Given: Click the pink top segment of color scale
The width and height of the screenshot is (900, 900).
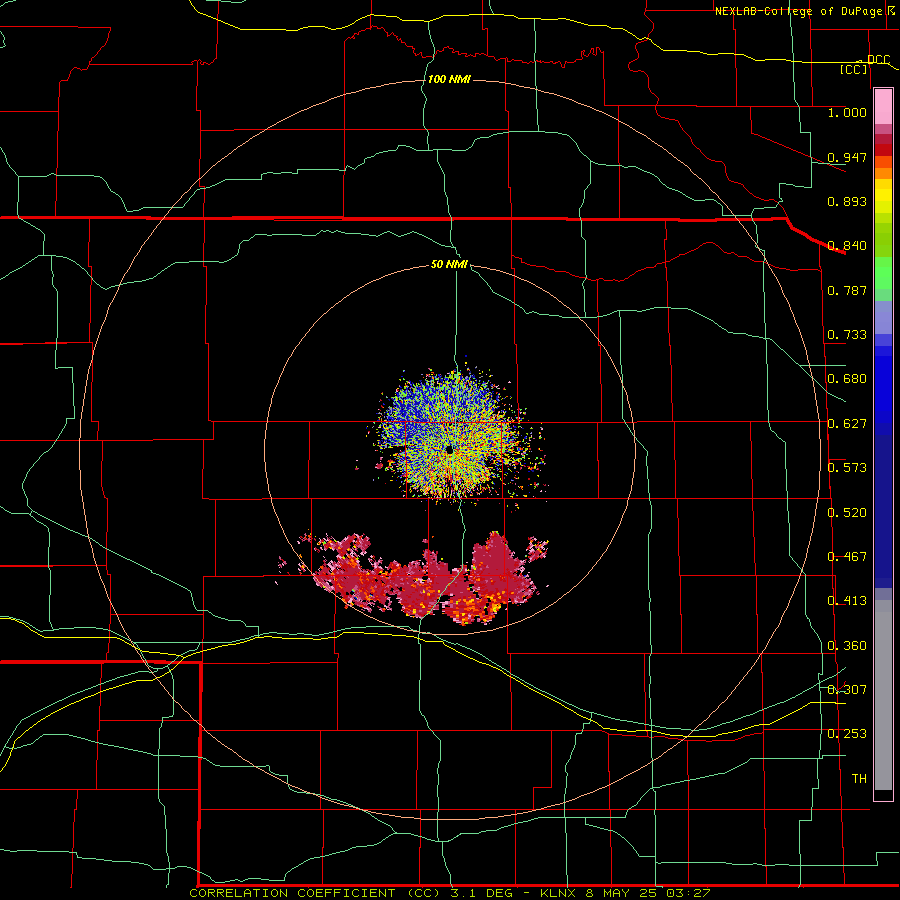Looking at the screenshot, I should pyautogui.click(x=883, y=106).
